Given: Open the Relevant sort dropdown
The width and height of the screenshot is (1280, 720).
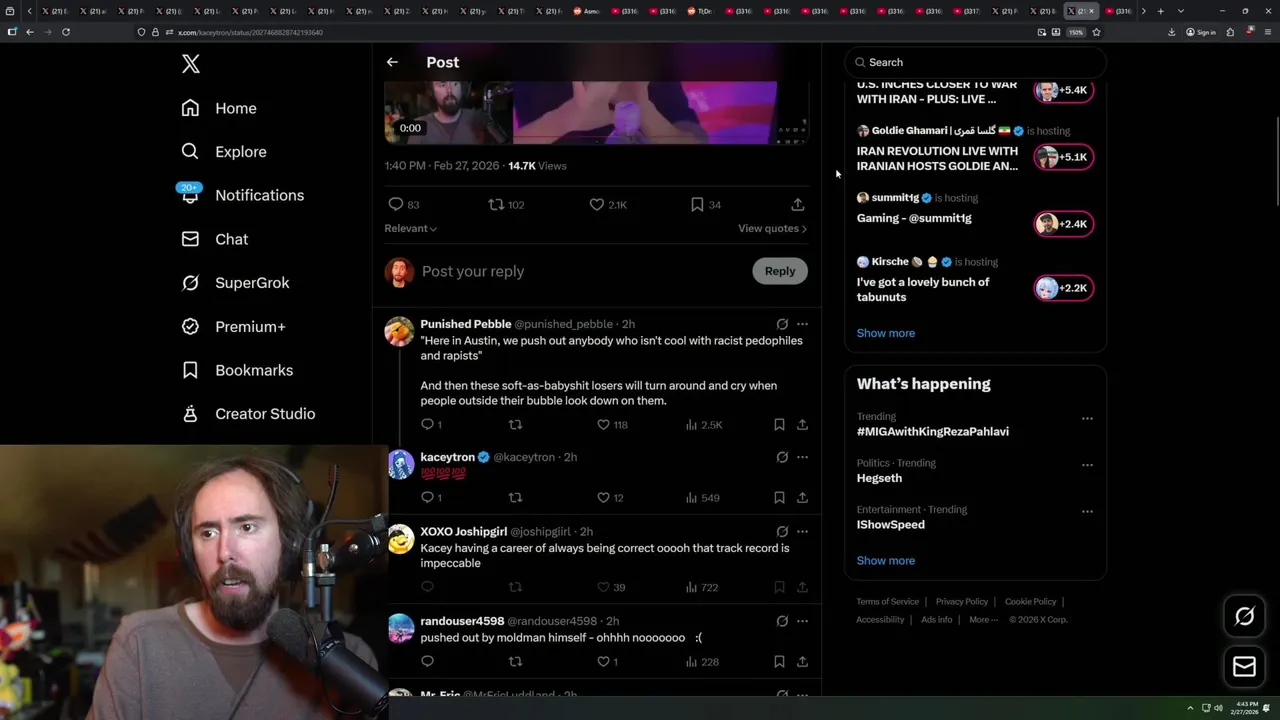Looking at the screenshot, I should pyautogui.click(x=410, y=228).
